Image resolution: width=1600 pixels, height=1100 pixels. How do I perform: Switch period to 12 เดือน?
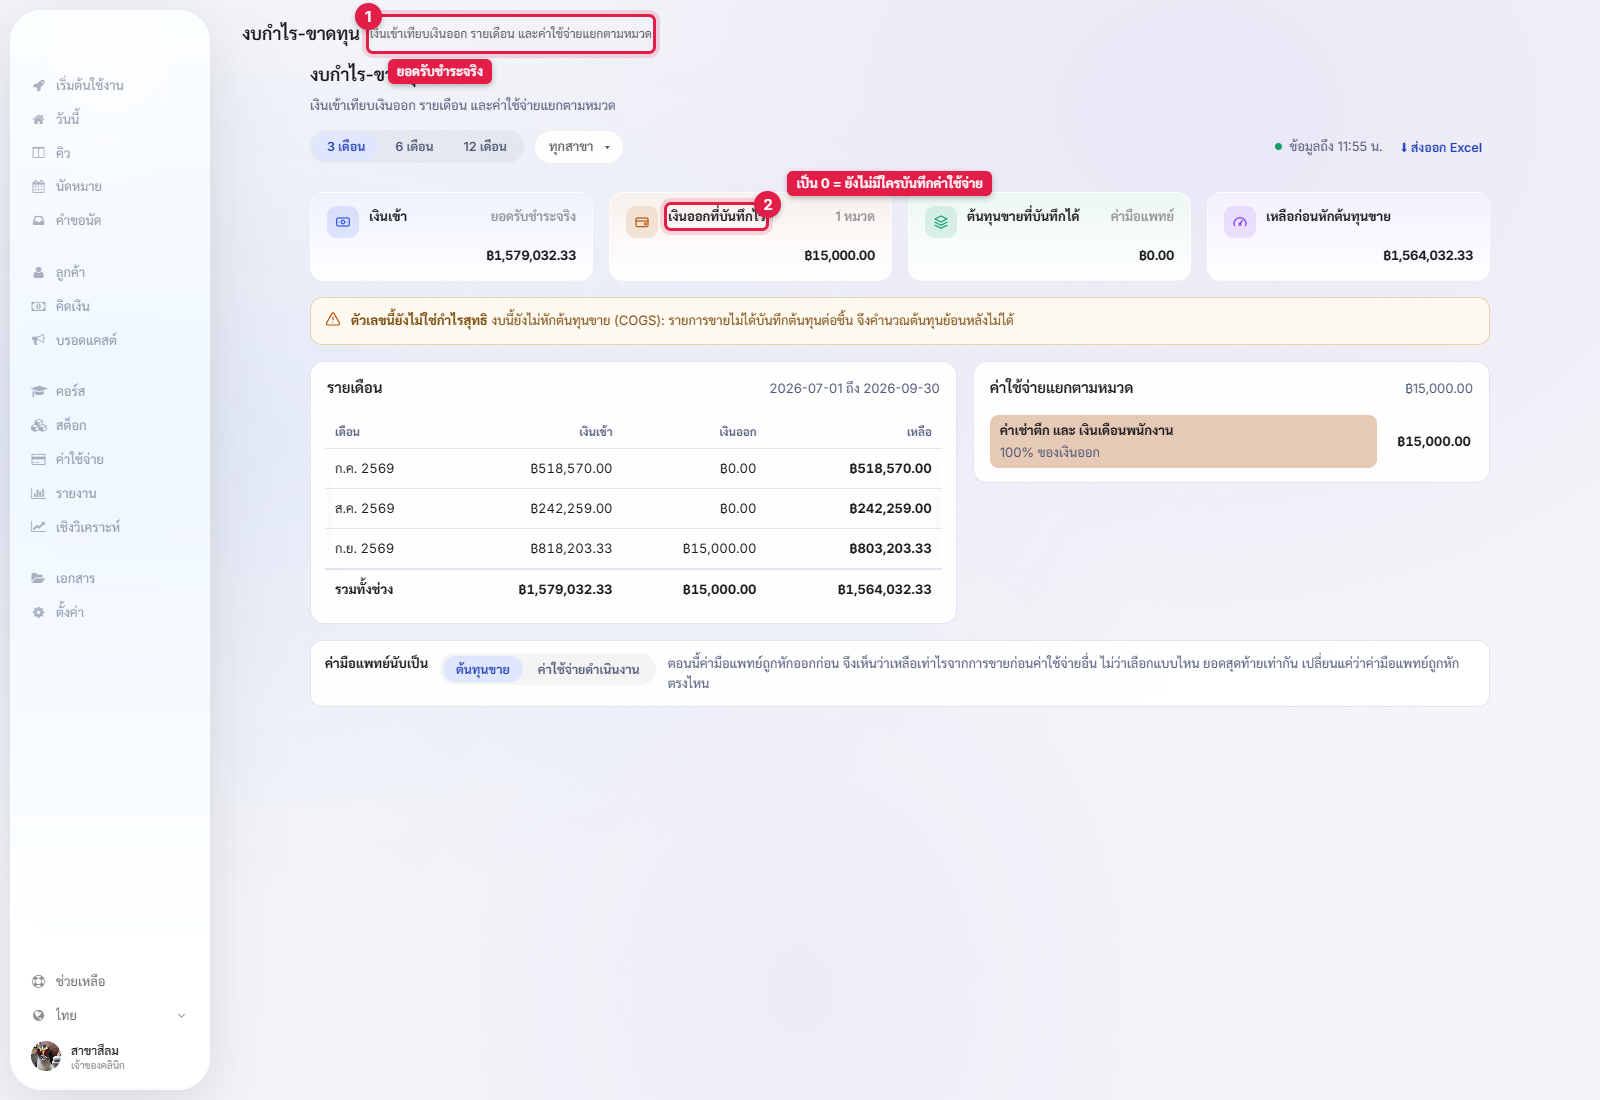pyautogui.click(x=485, y=147)
